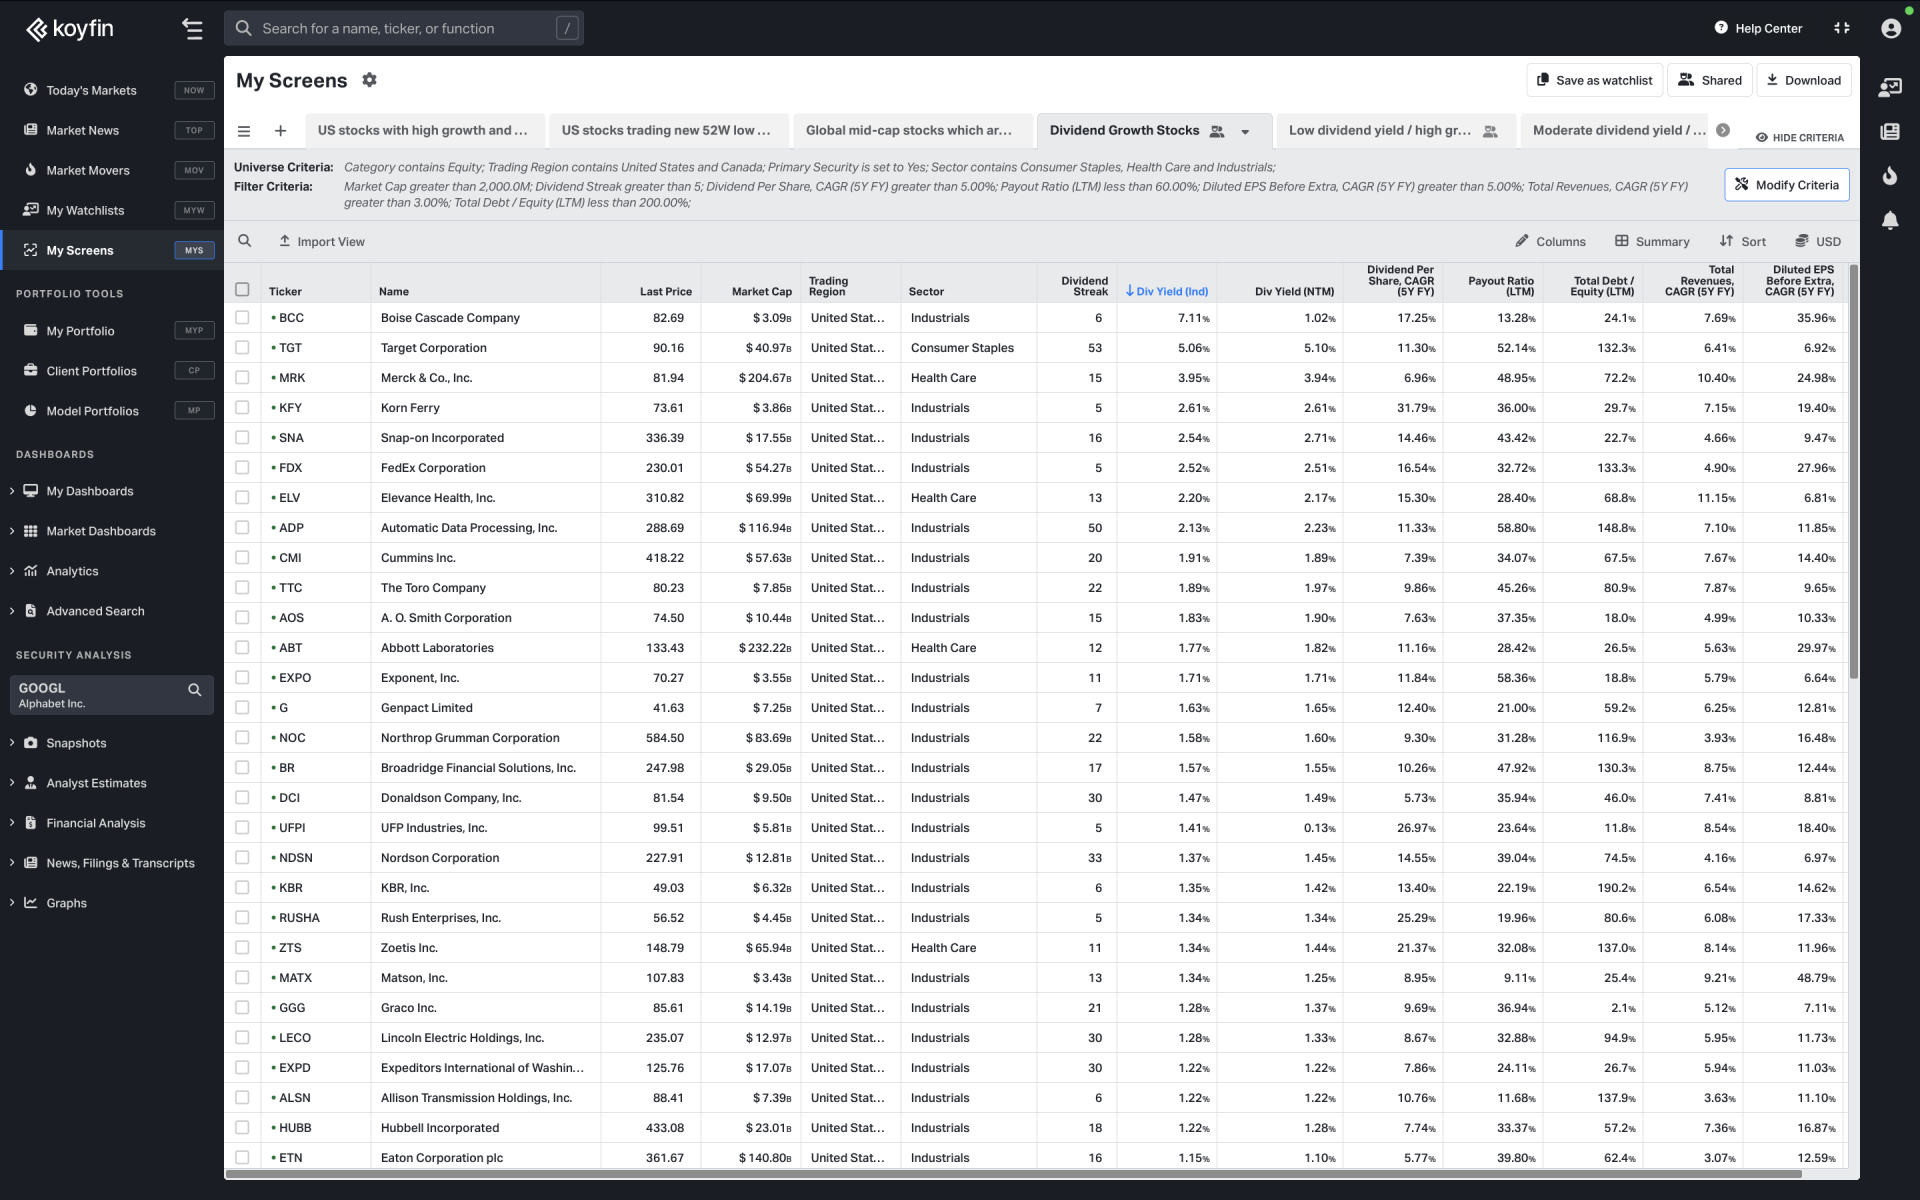The width and height of the screenshot is (1920, 1200).
Task: Click the screener search magnifier icon
Action: tap(244, 241)
